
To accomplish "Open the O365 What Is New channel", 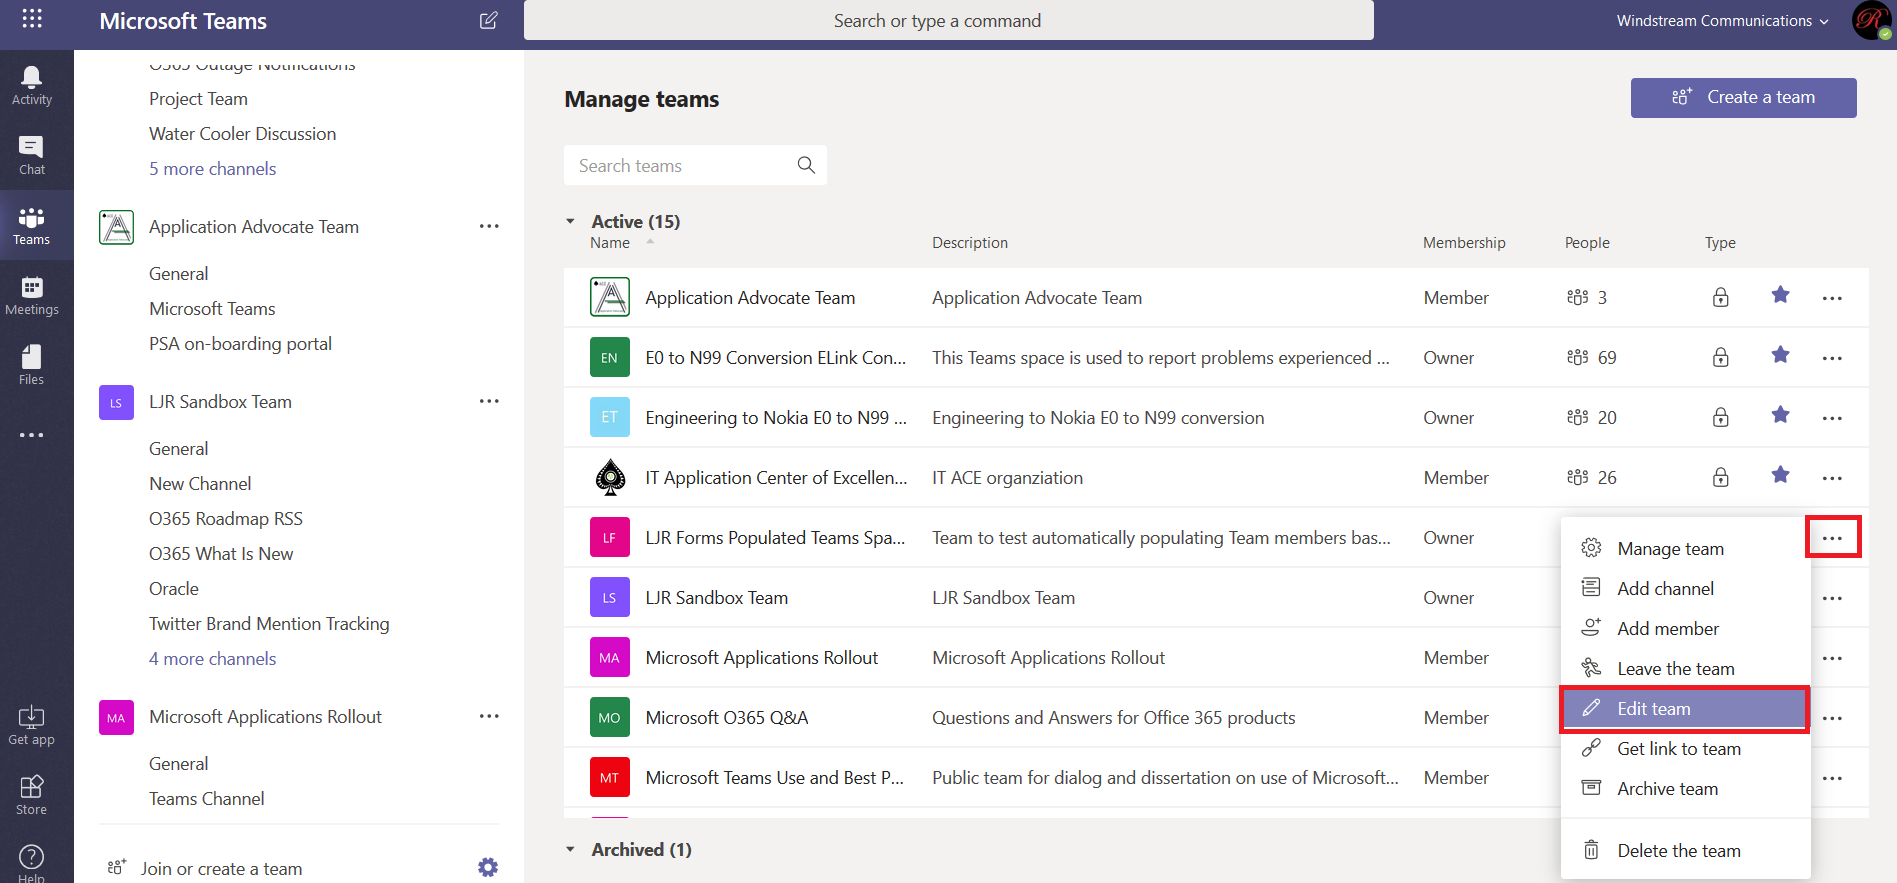I will pyautogui.click(x=221, y=553).
